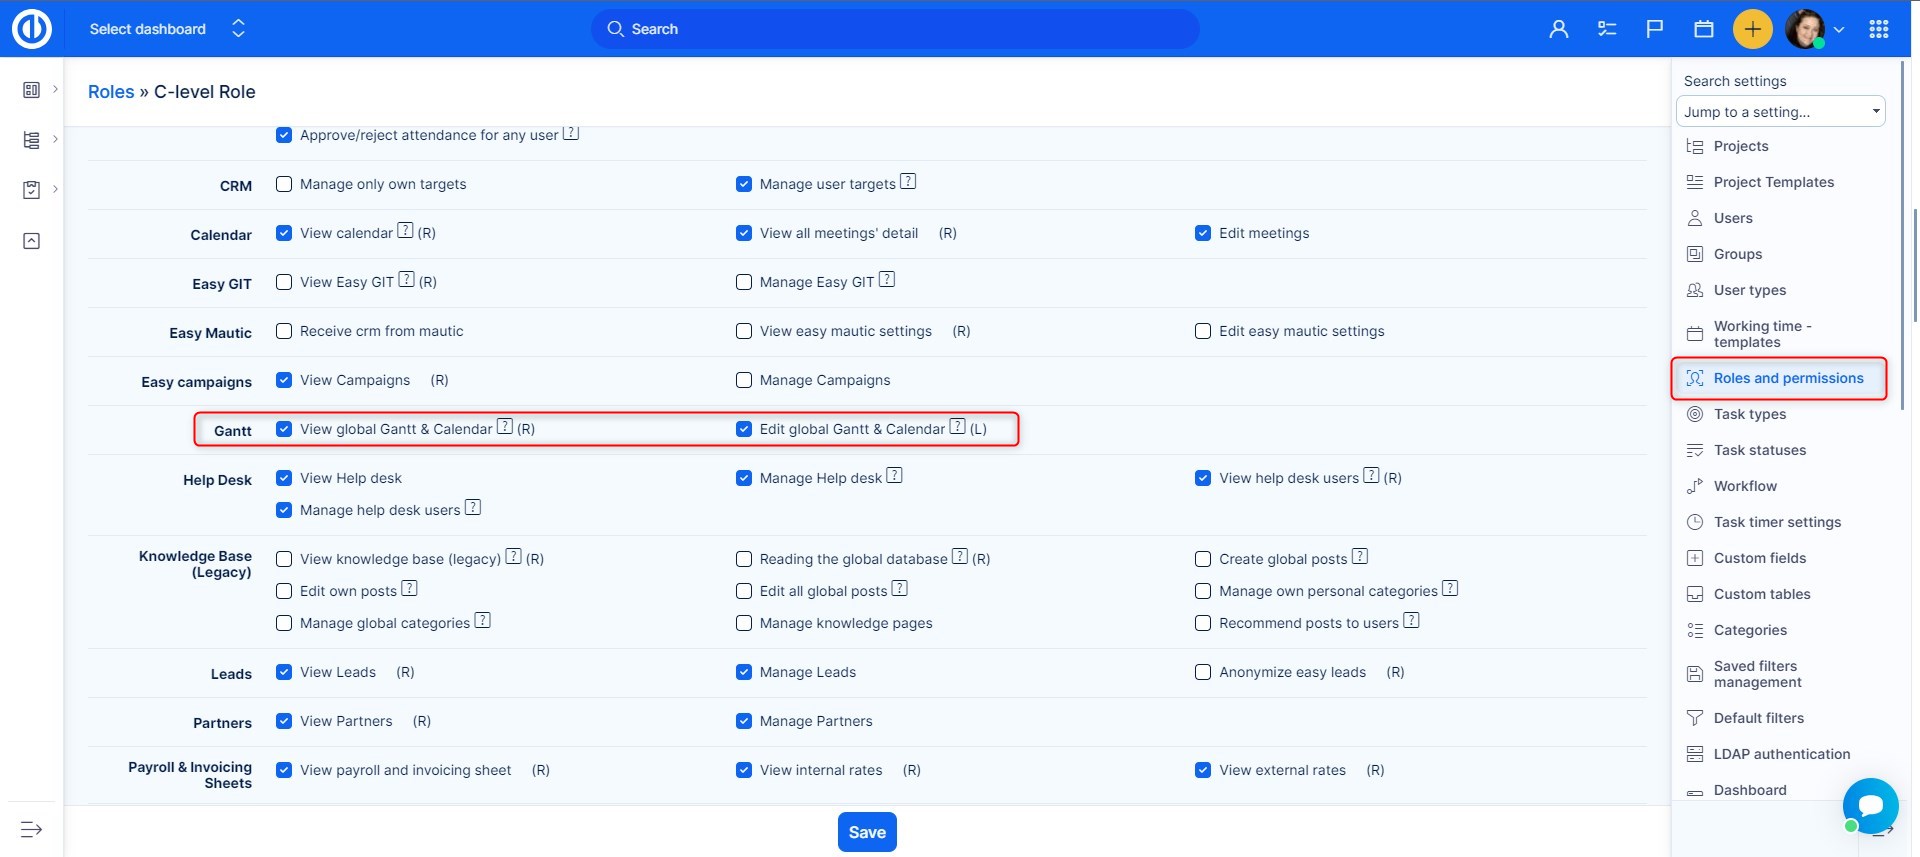
Task: Click the flag icon in top bar
Action: tap(1654, 29)
